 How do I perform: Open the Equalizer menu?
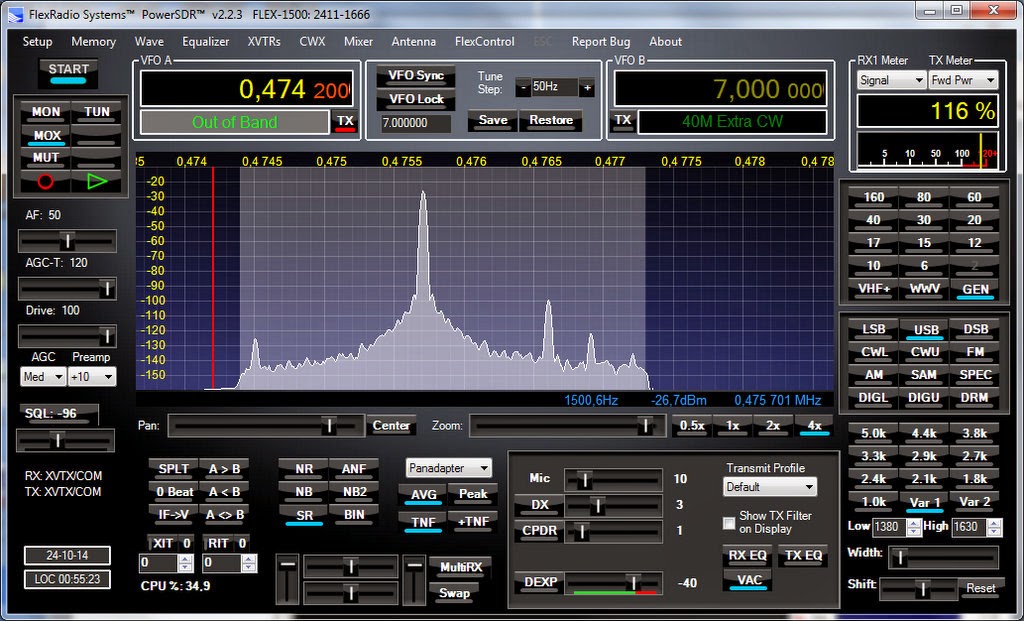[x=206, y=41]
